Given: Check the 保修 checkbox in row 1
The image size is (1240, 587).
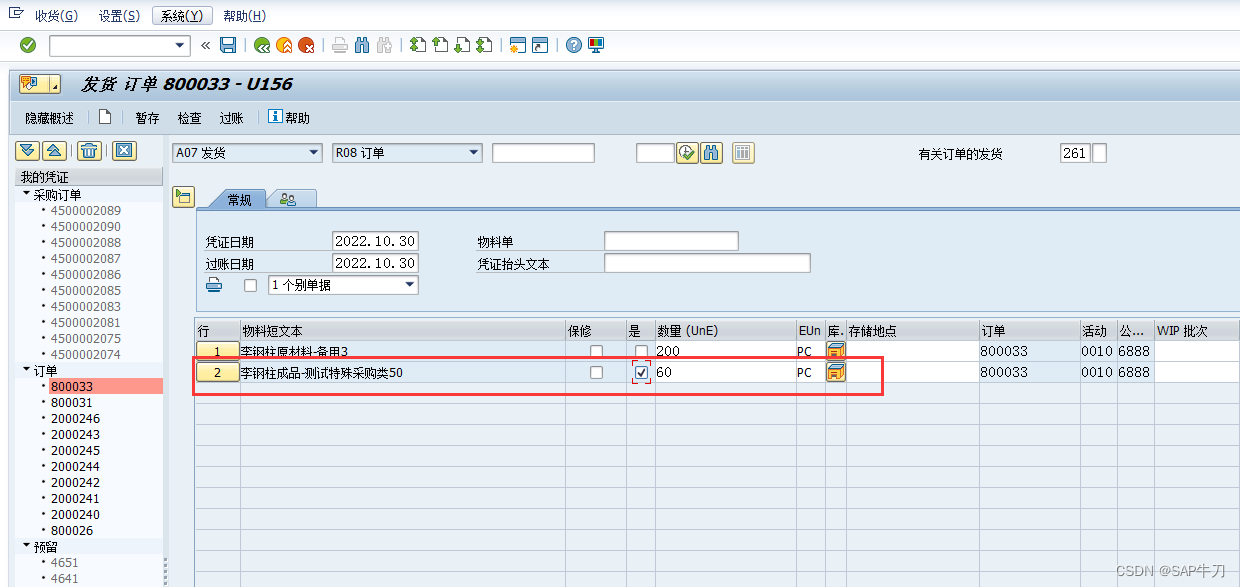Looking at the screenshot, I should (x=597, y=351).
